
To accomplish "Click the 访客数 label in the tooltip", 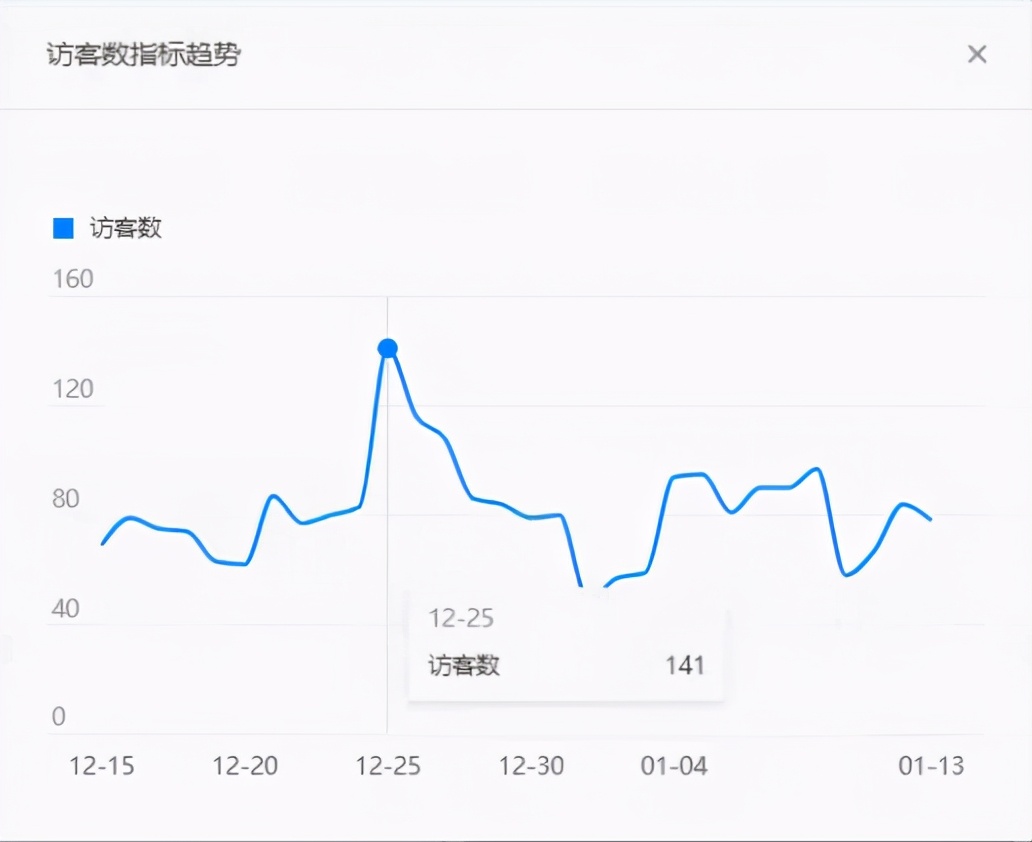I will (459, 665).
